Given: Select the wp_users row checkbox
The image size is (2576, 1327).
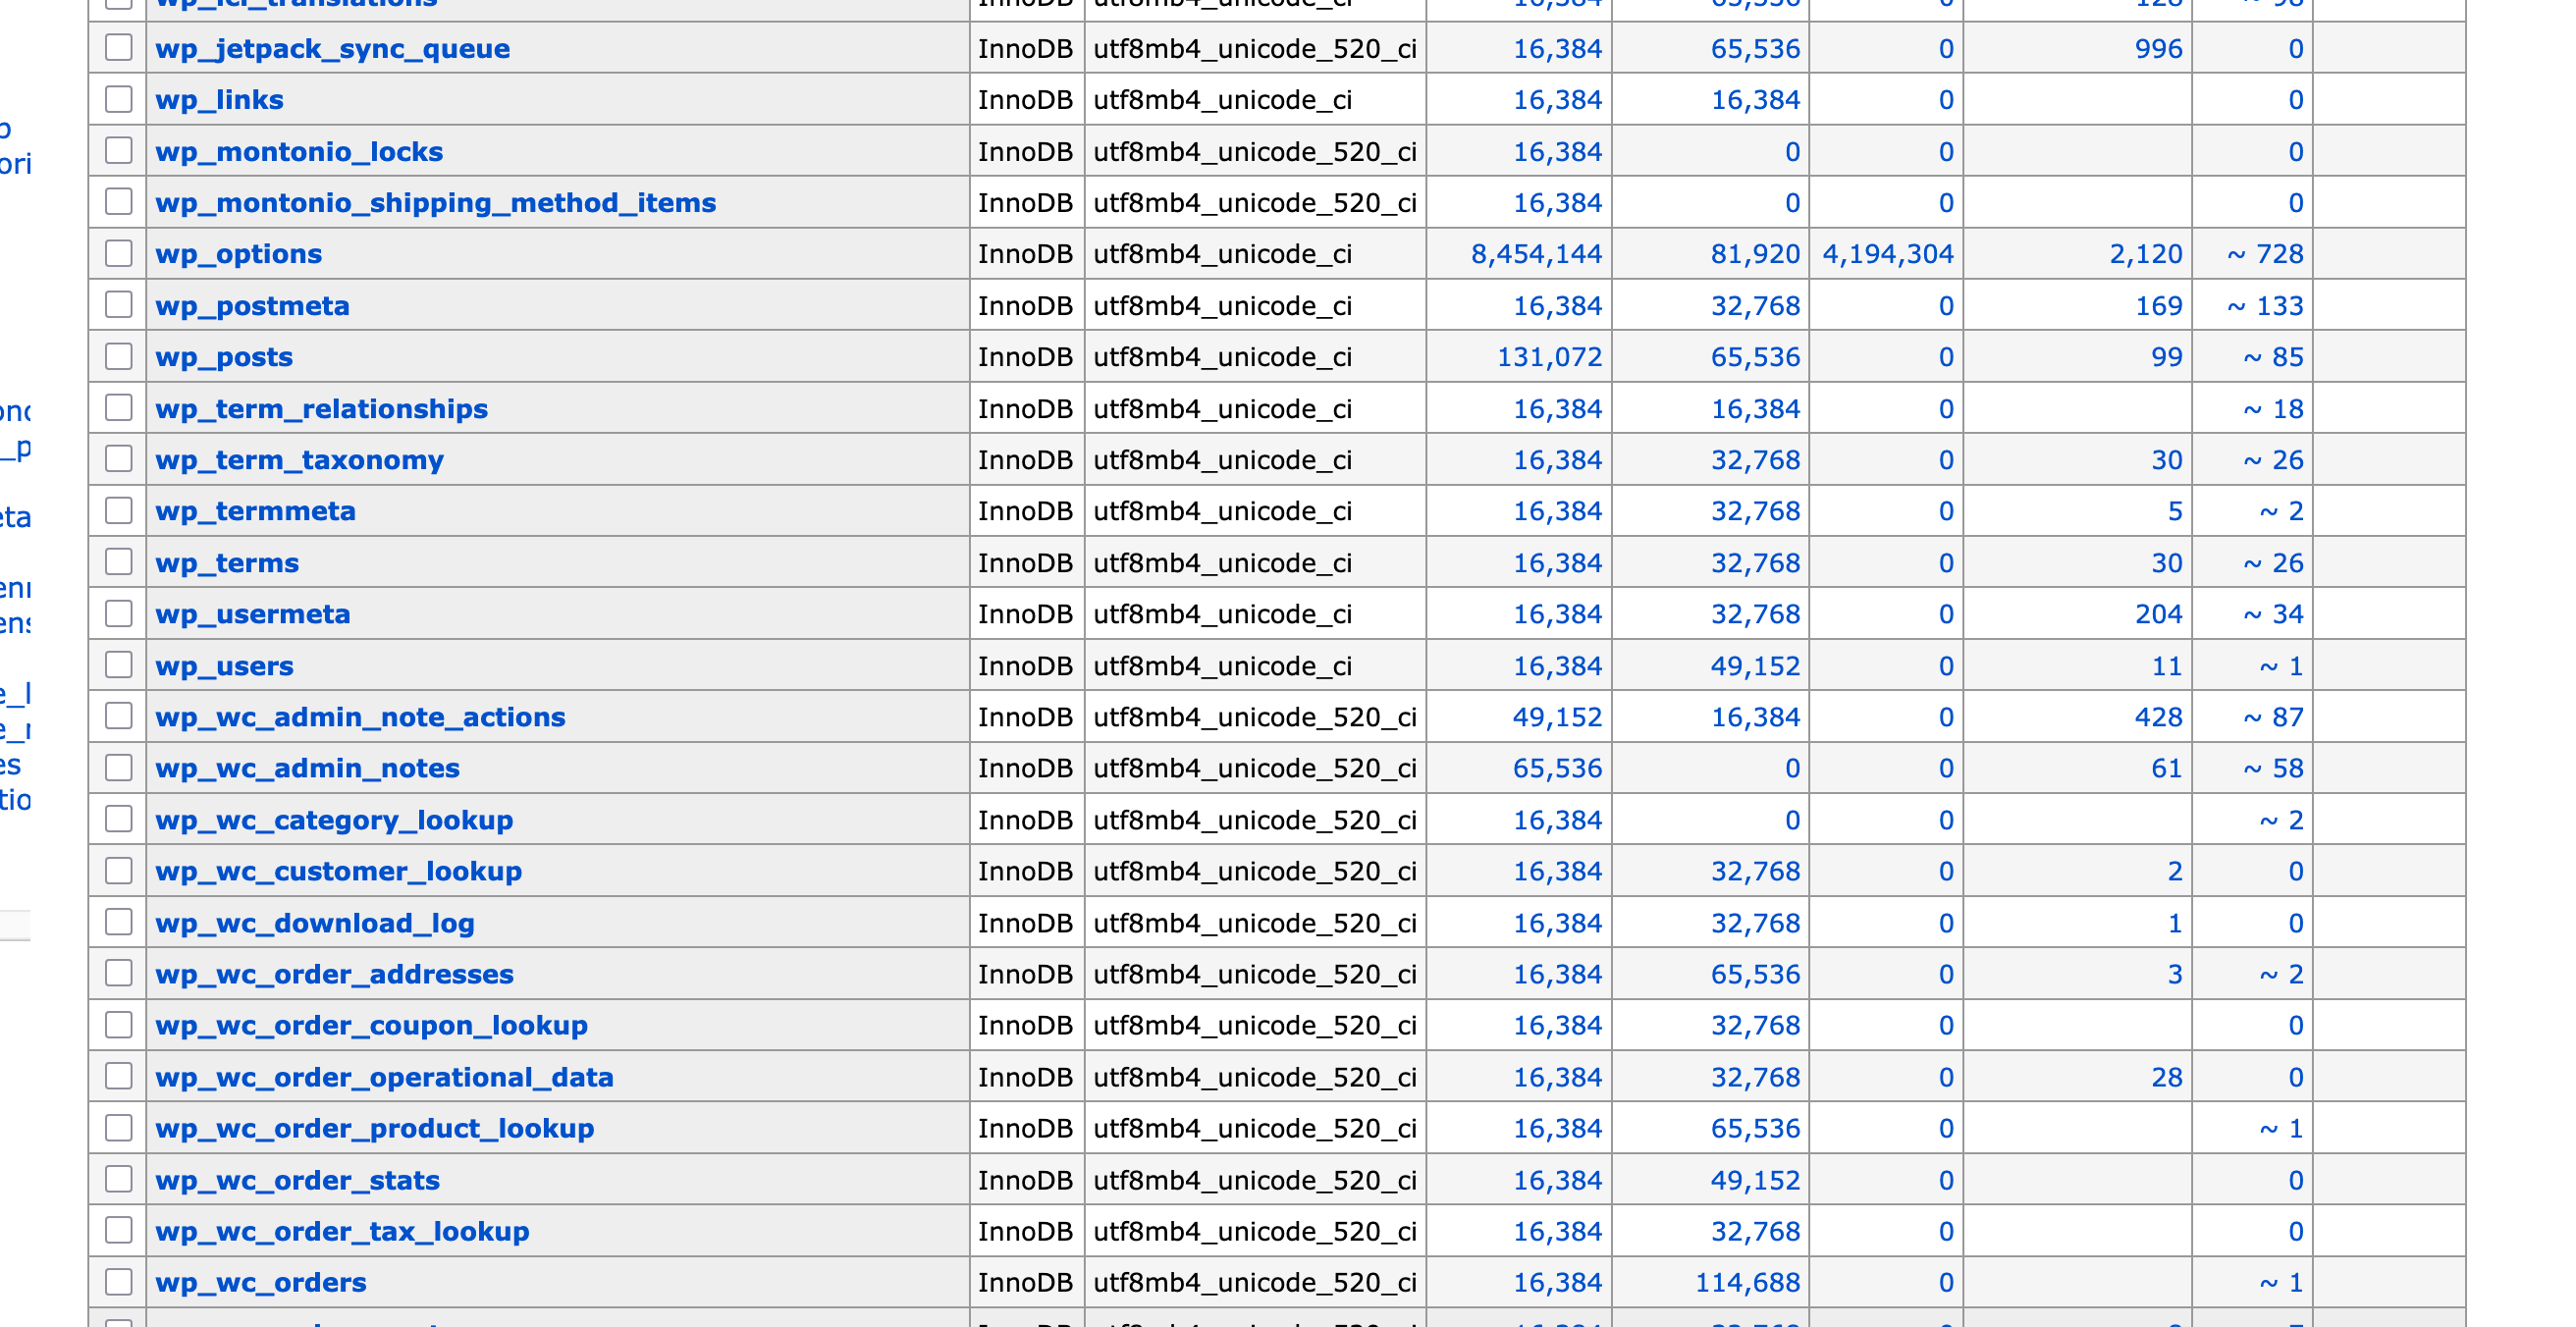Looking at the screenshot, I should pos(119,664).
